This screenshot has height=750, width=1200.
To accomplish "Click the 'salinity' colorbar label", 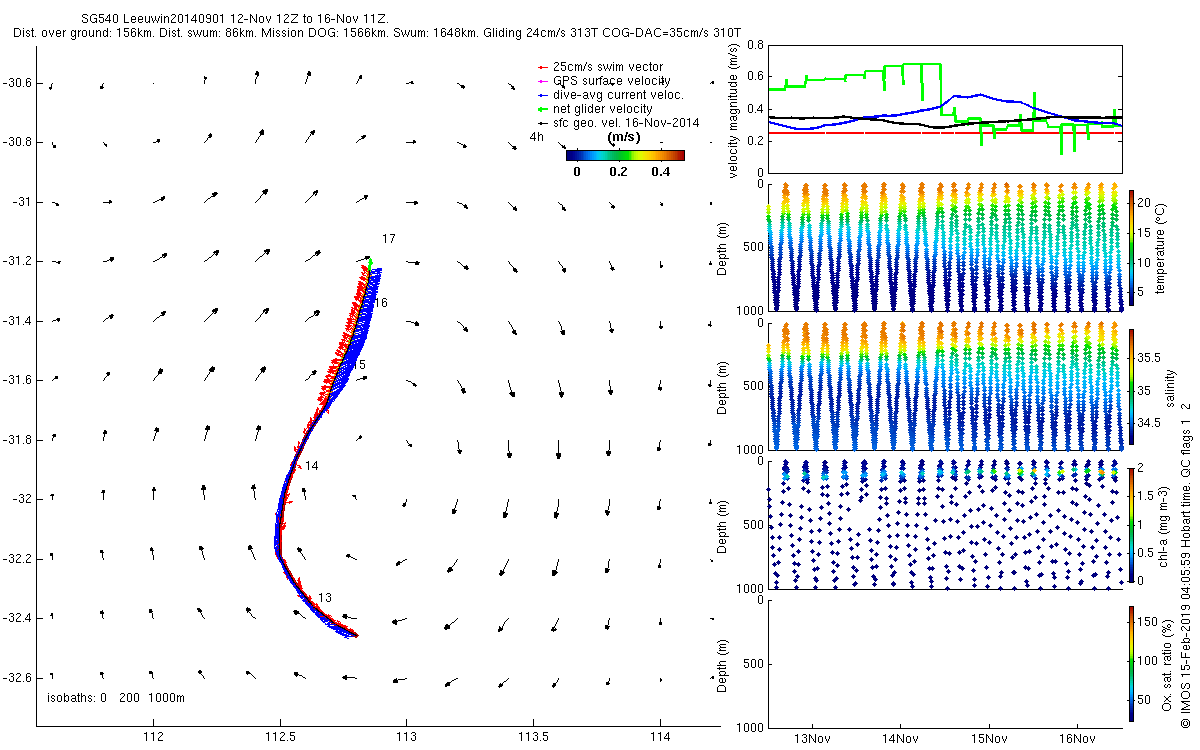I will [x=1171, y=386].
